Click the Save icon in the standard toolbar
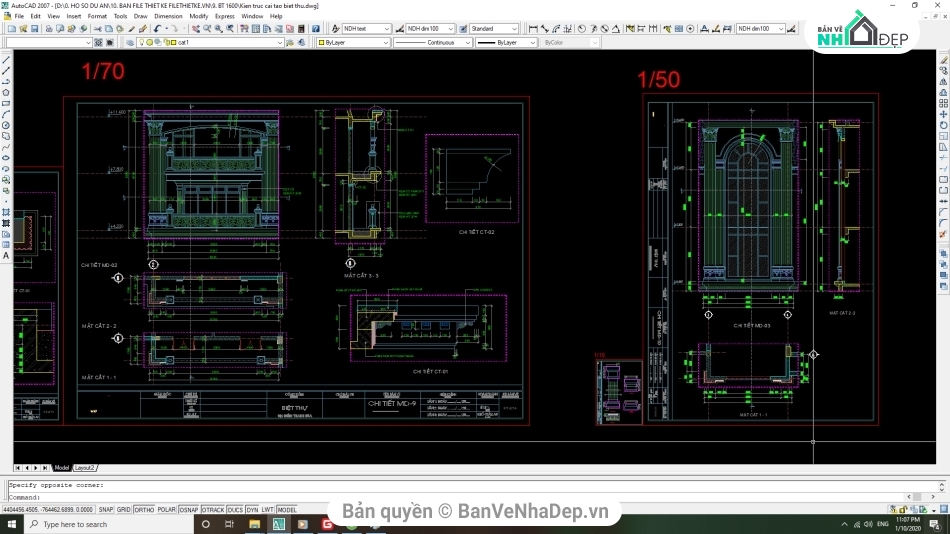This screenshot has width=950, height=534. (32, 29)
